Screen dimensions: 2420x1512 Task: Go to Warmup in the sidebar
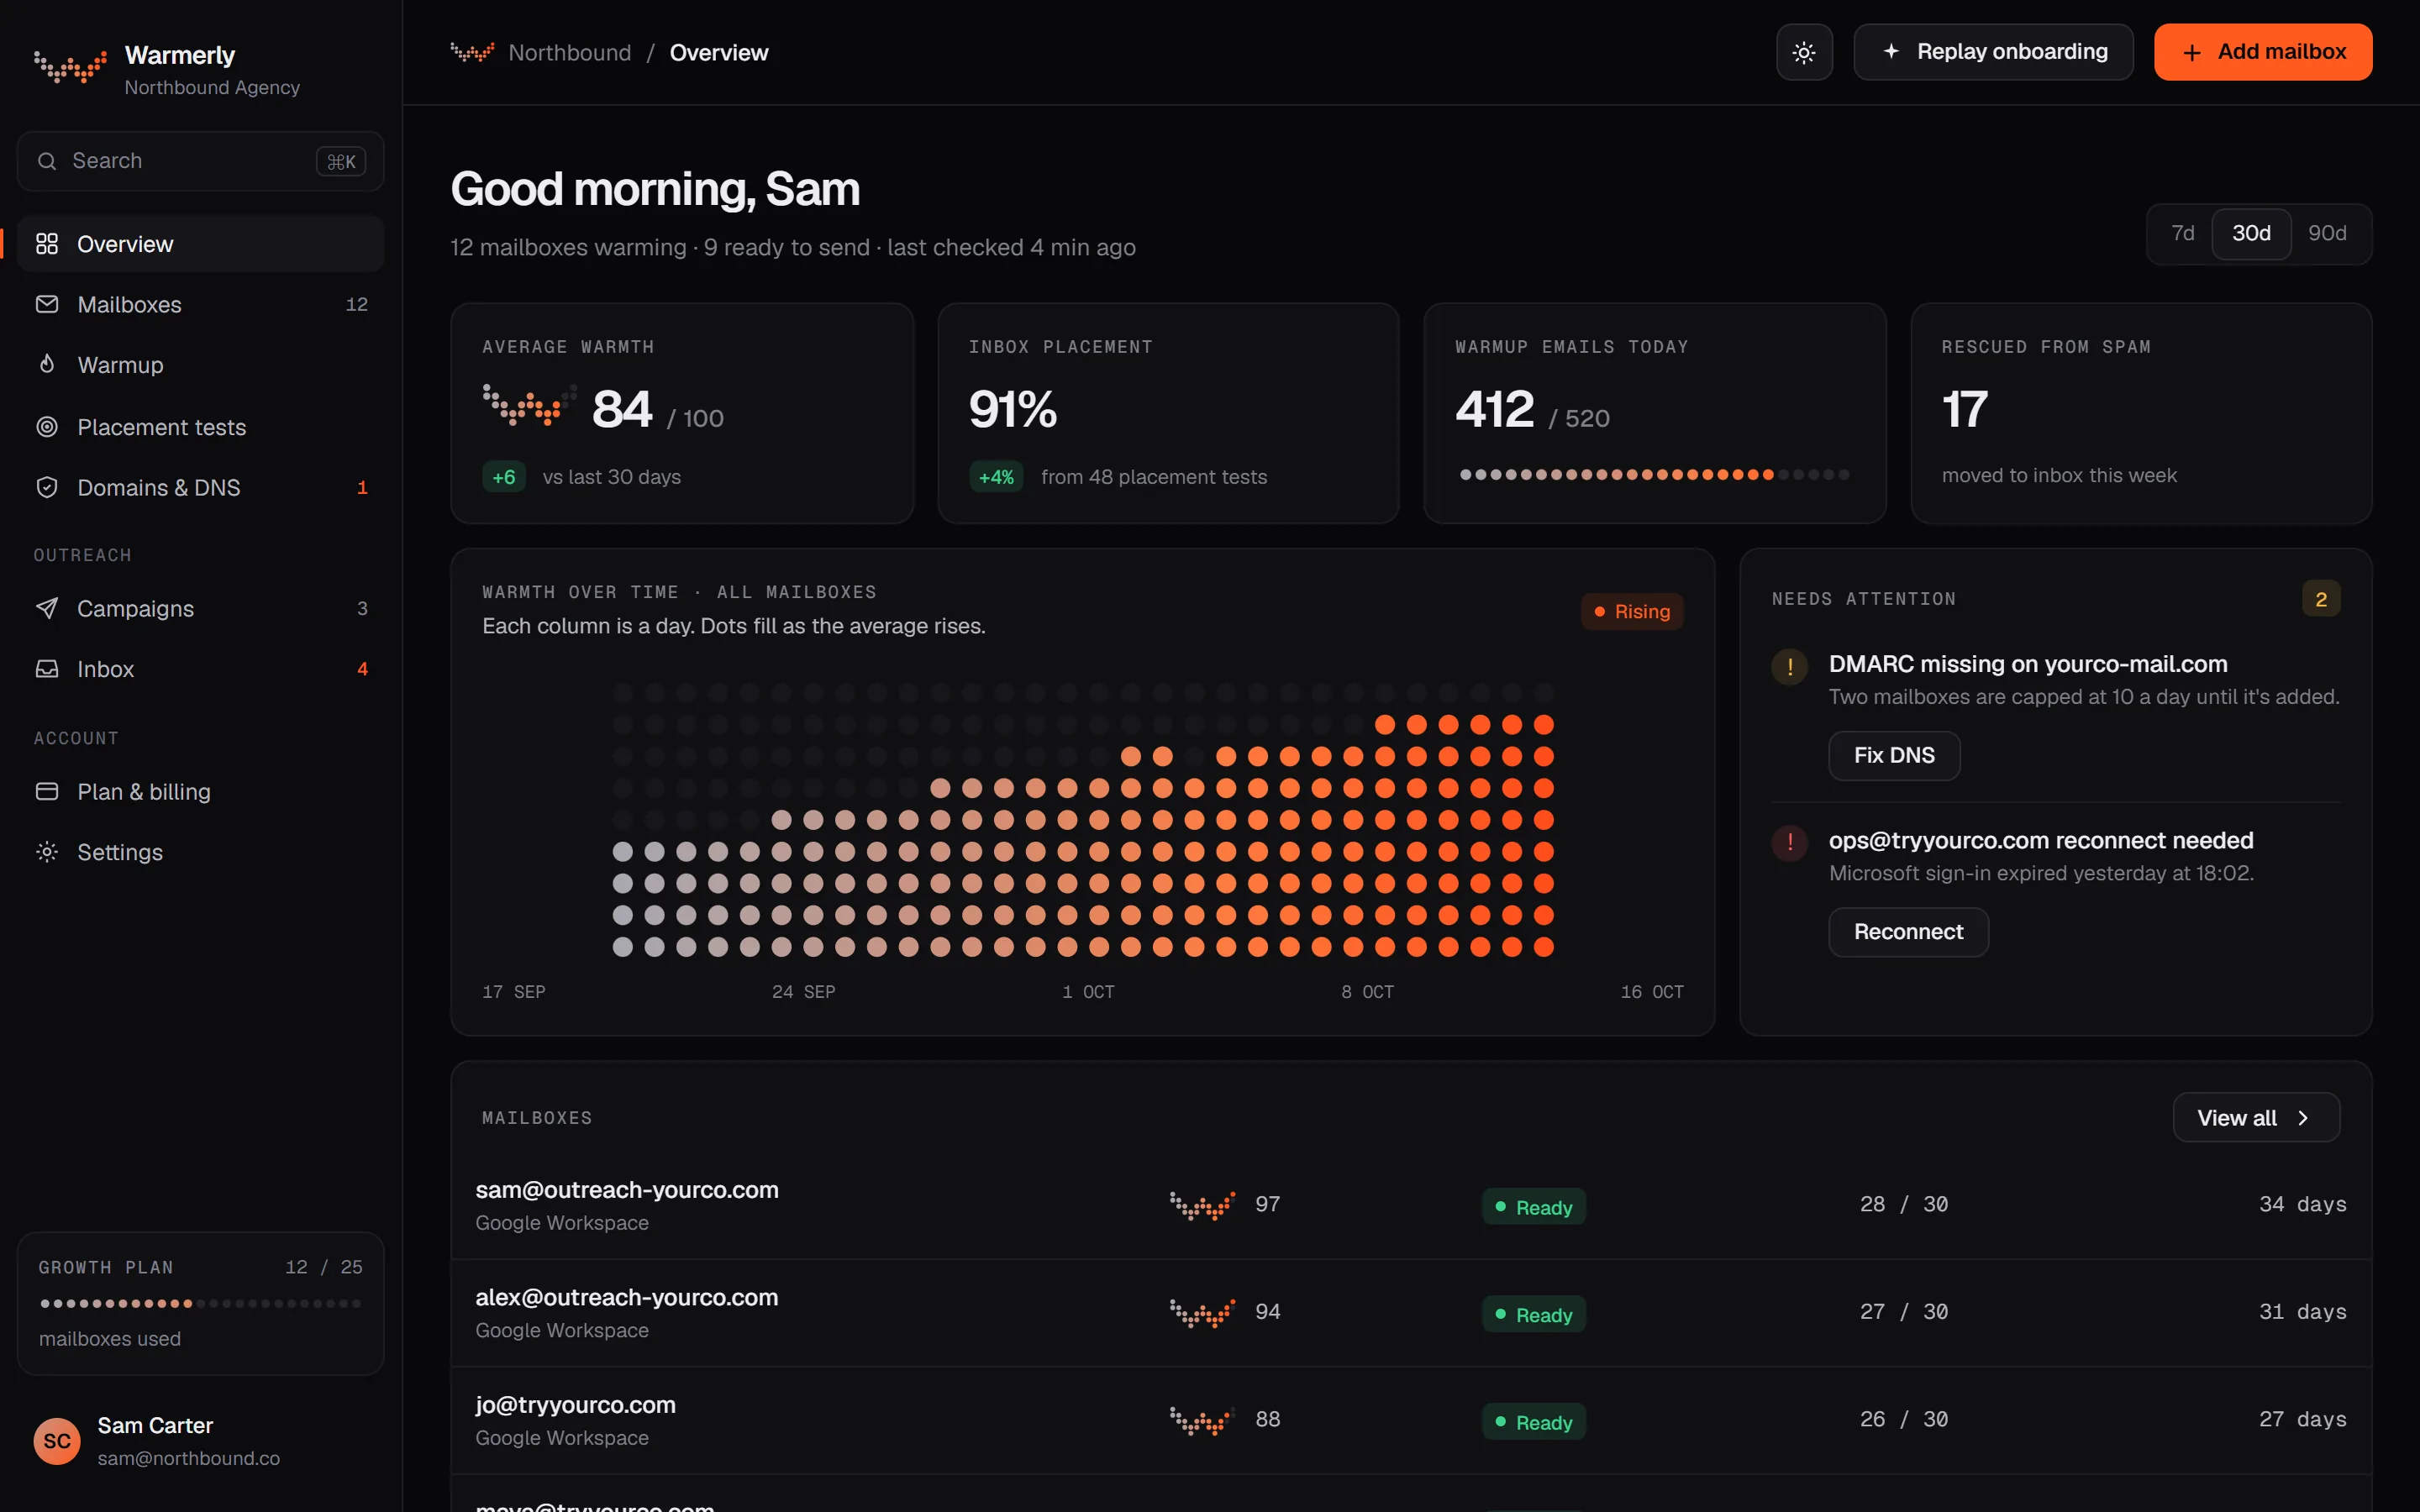point(201,365)
